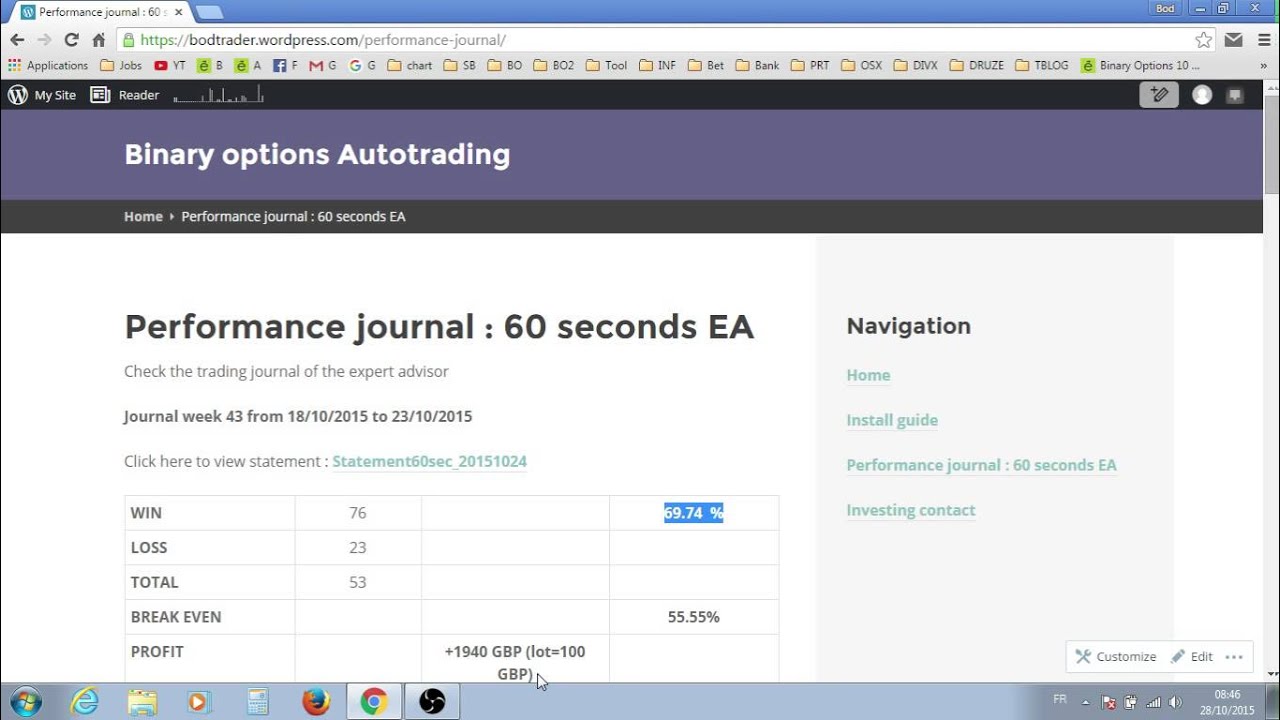Launch Internet Explorer from the taskbar

(85, 702)
